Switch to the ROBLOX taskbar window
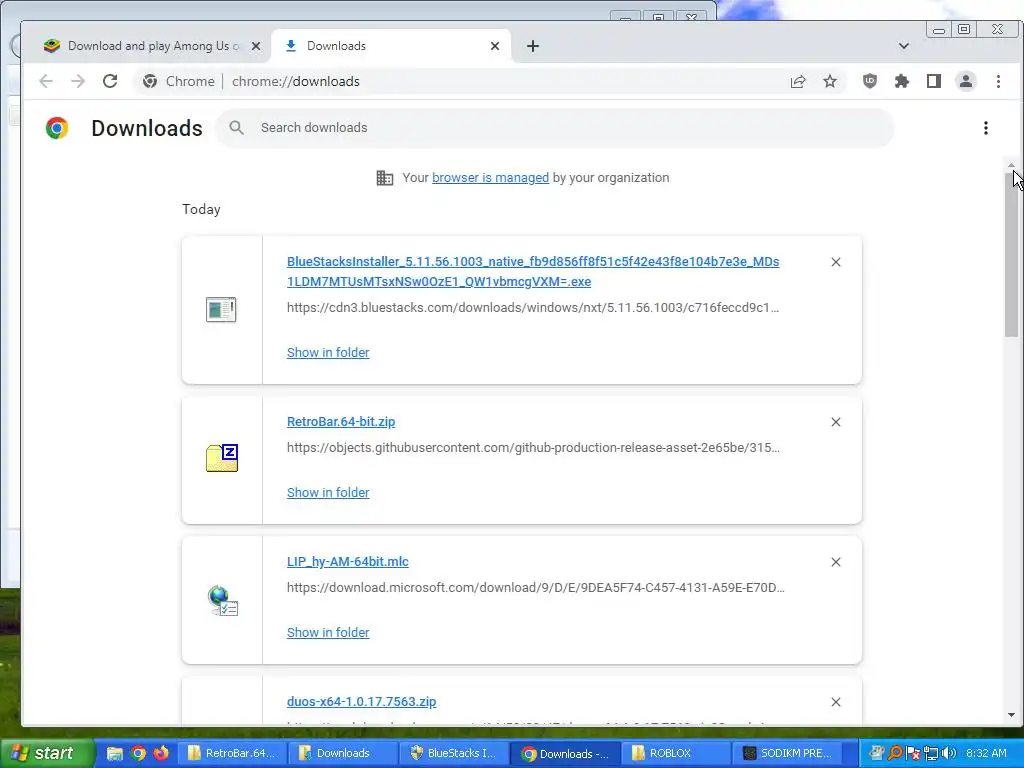 click(675, 753)
